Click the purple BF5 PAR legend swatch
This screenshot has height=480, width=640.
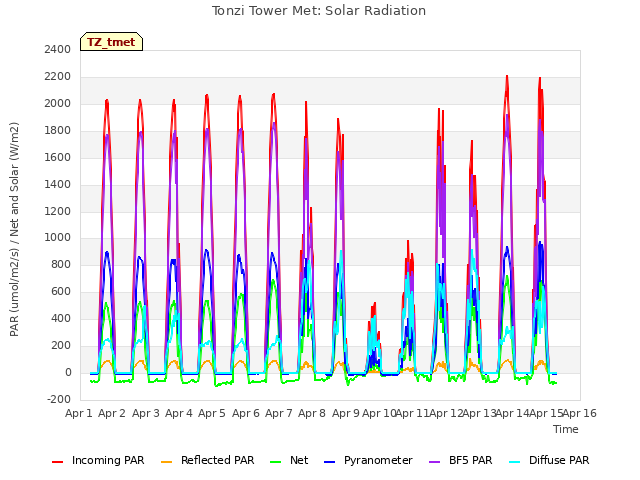[435, 462]
